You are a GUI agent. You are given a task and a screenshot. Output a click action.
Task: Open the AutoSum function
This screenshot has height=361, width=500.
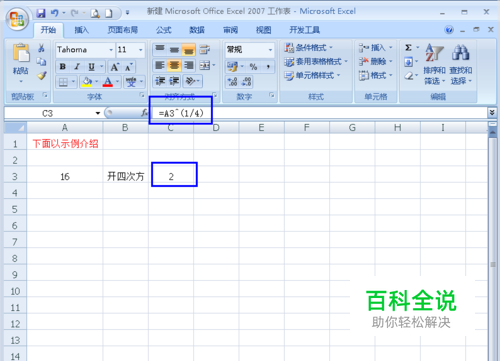408,48
